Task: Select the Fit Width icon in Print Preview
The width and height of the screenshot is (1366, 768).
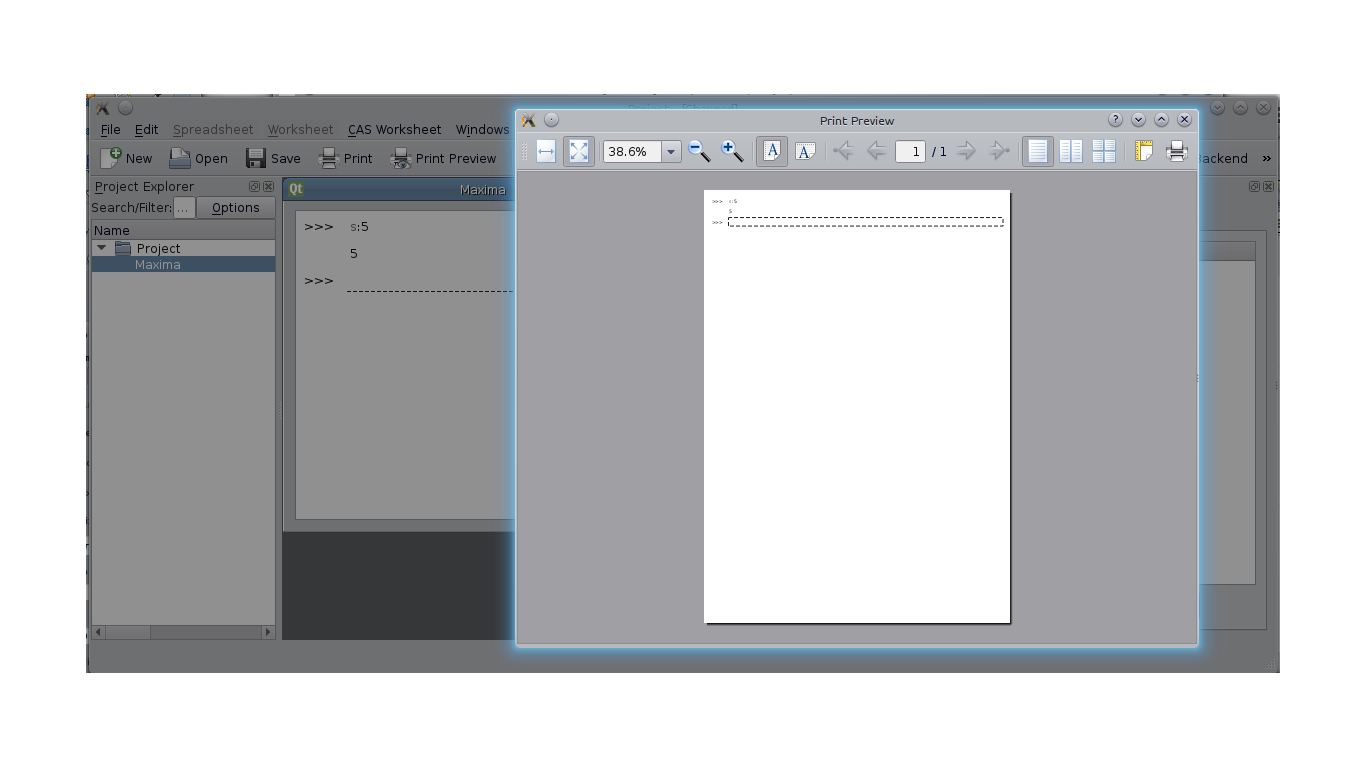Action: (x=545, y=151)
